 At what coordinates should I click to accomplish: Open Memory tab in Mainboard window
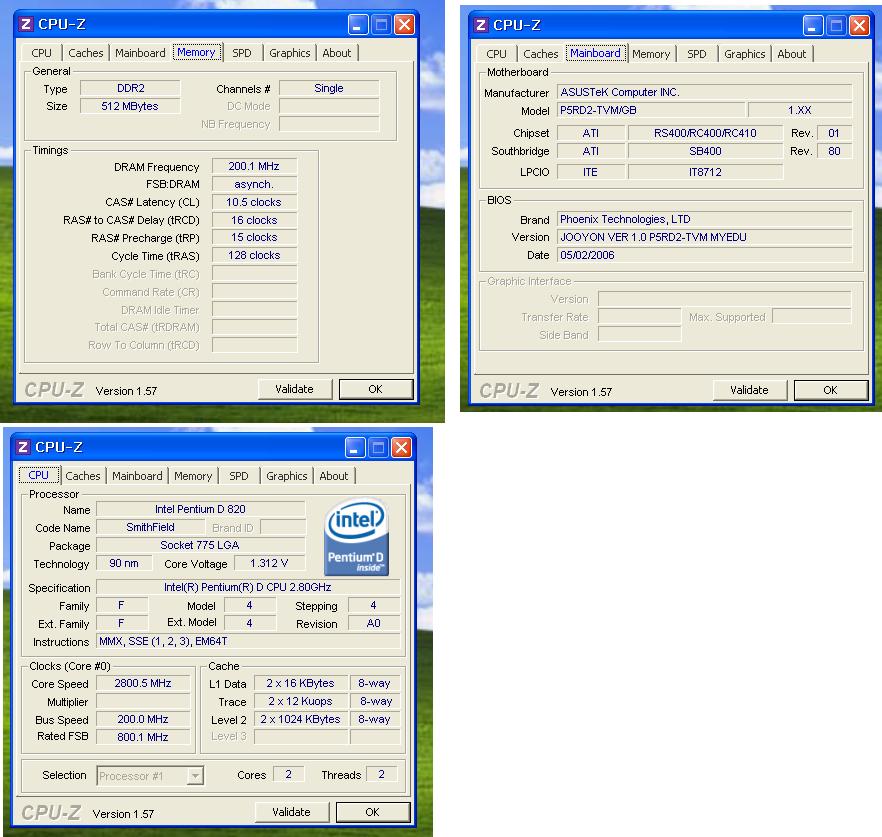(651, 54)
